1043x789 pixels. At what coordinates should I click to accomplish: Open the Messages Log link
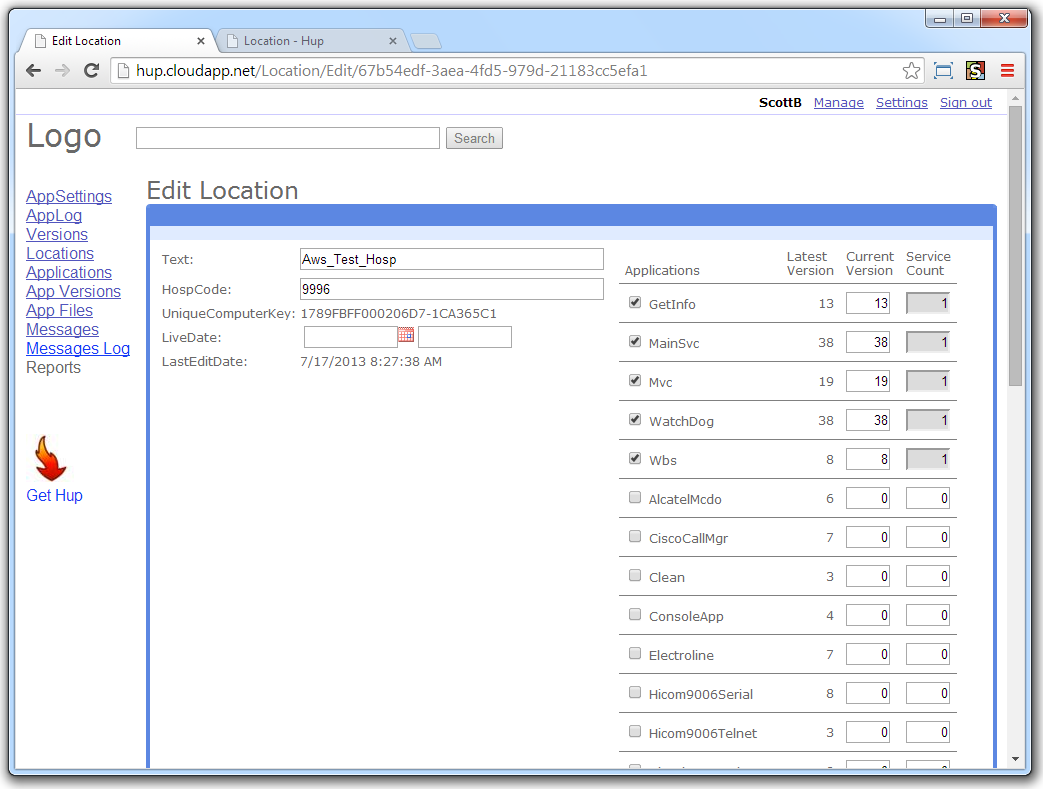(x=78, y=348)
